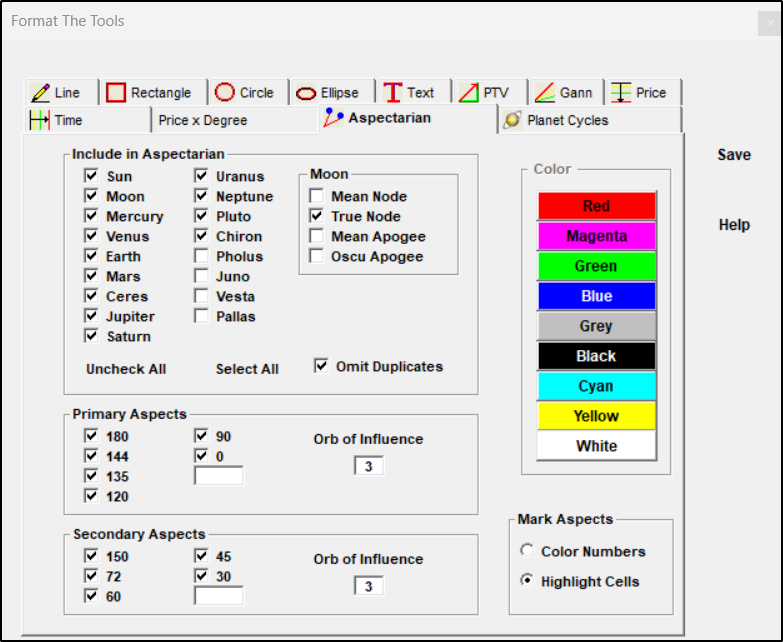
Task: Click the Text tool T icon
Action: pos(392,93)
